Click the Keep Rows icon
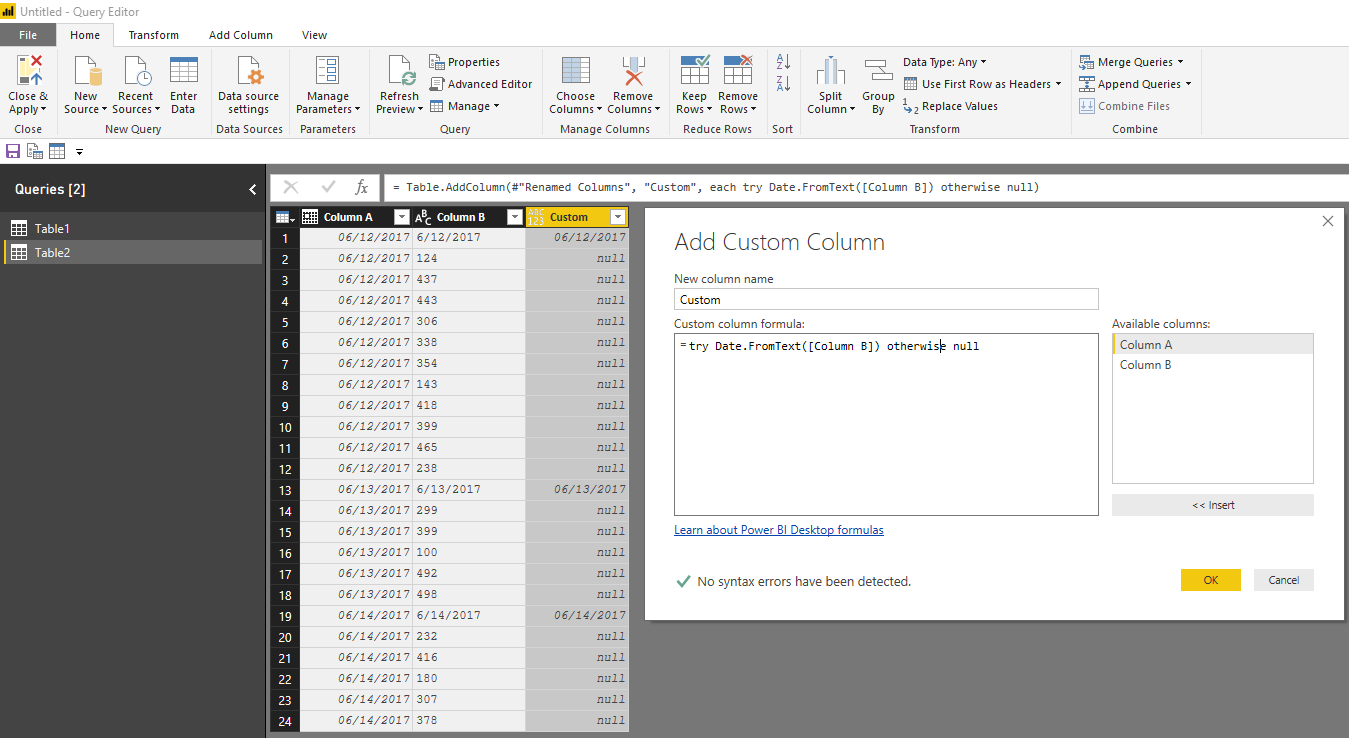 [x=694, y=71]
